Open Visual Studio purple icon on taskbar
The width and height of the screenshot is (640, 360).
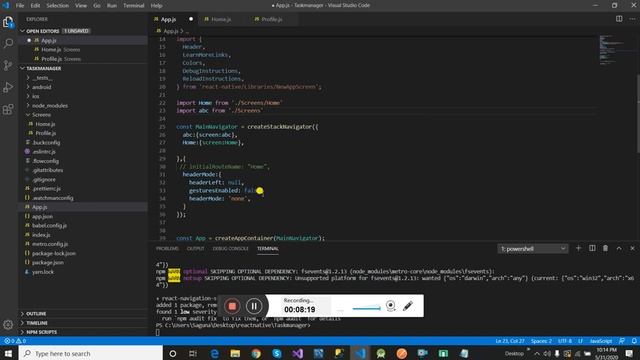[x=298, y=353]
